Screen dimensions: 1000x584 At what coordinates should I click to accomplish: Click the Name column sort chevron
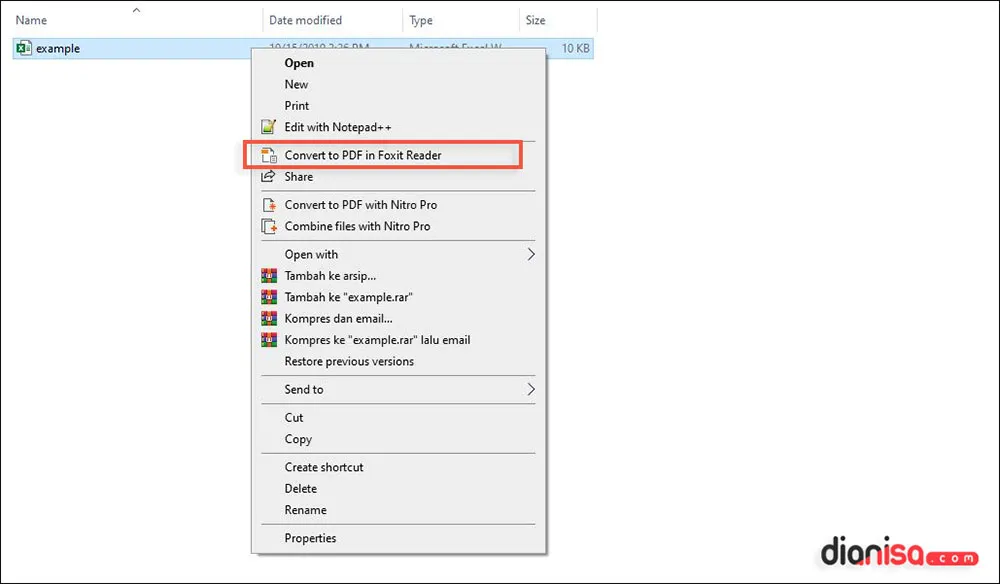click(x=136, y=10)
